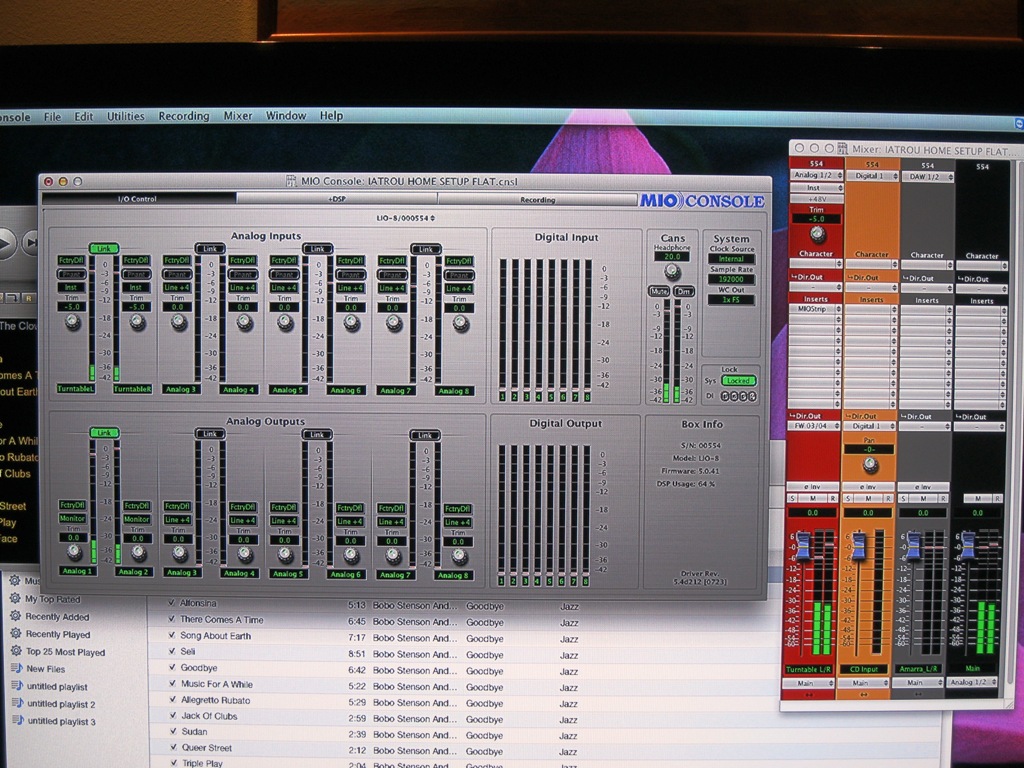Toggle the Cans Dim button
Screen dimensions: 1024x768
pos(684,291)
